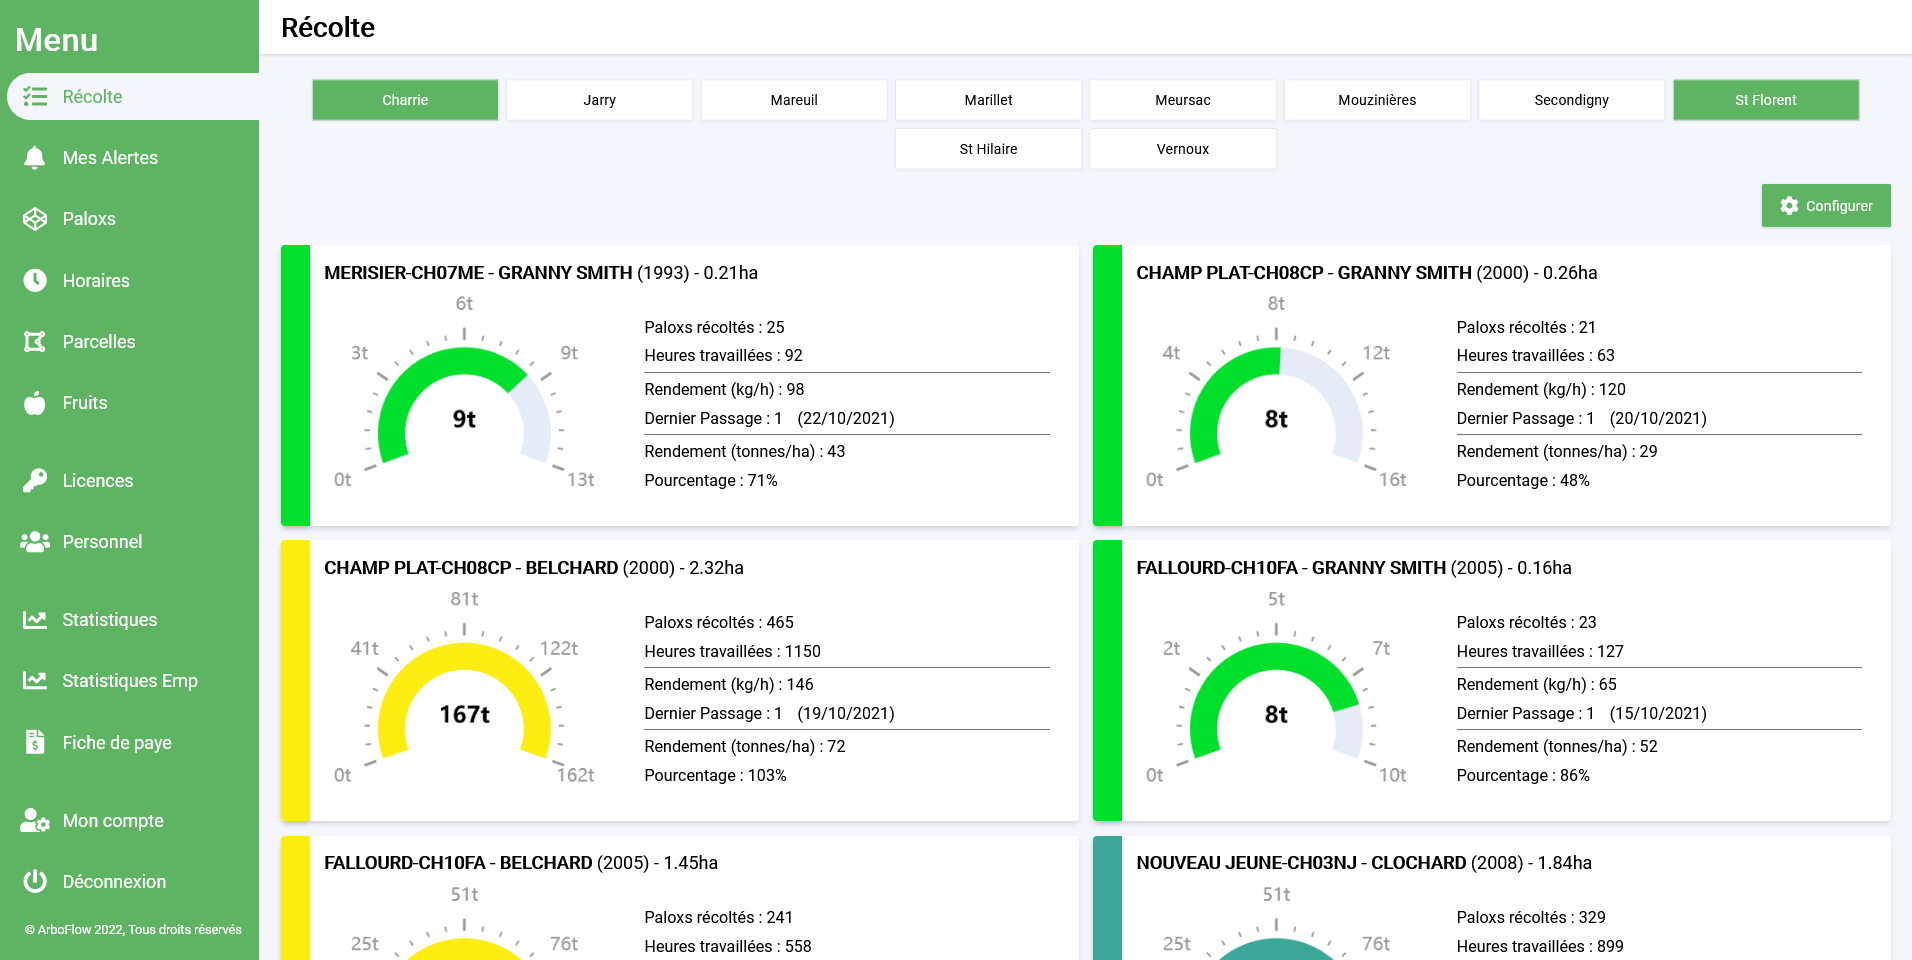Click the ArboFlow 2022 copyright text

[x=133, y=930]
